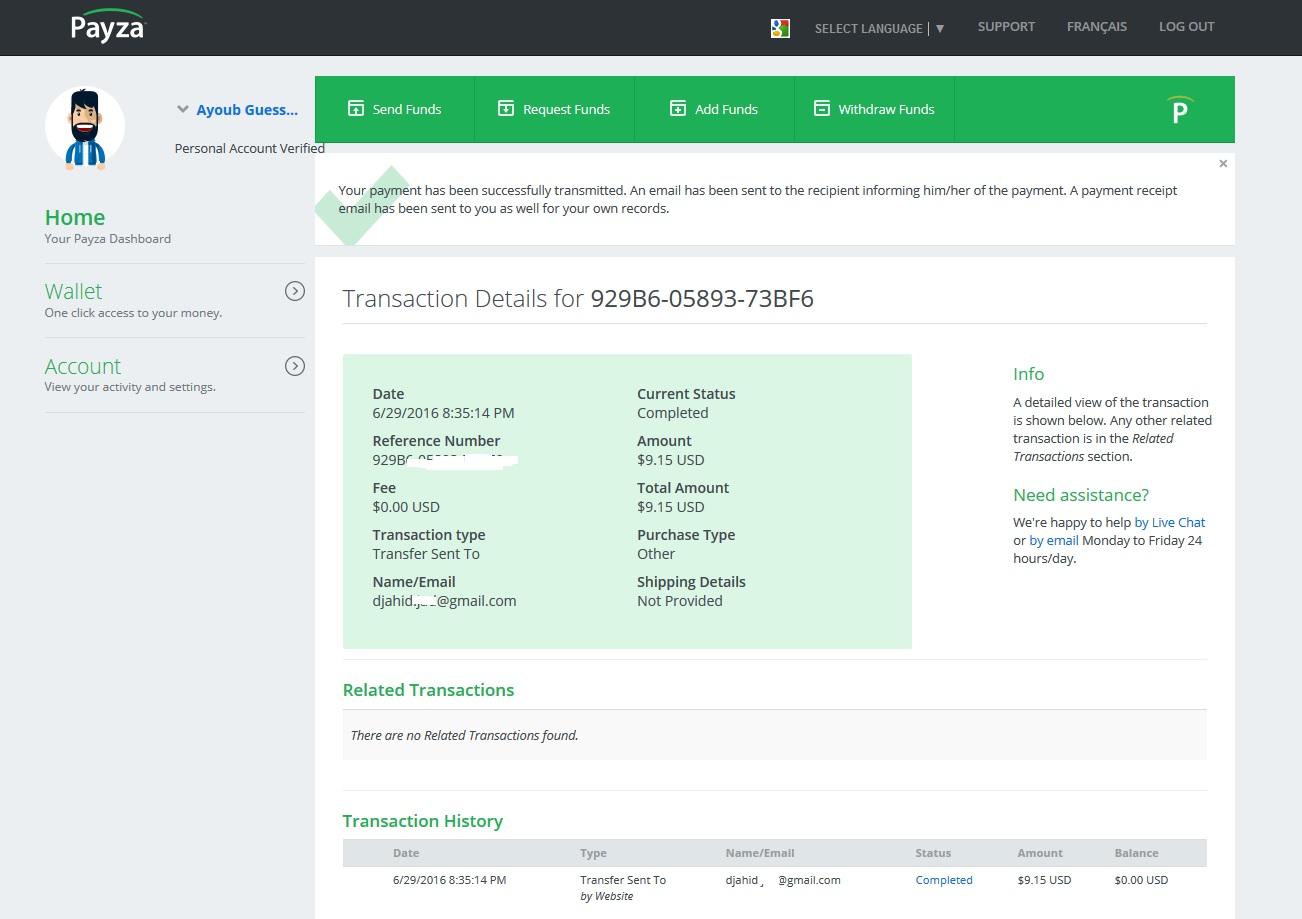Click the Ayoub Guess... account name
The width and height of the screenshot is (1302, 919).
pos(247,110)
